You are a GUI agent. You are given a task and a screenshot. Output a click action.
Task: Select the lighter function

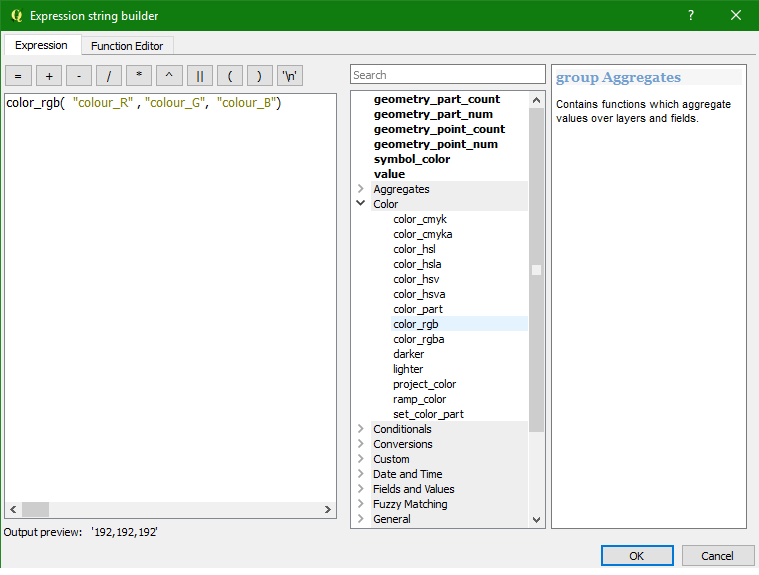(408, 369)
